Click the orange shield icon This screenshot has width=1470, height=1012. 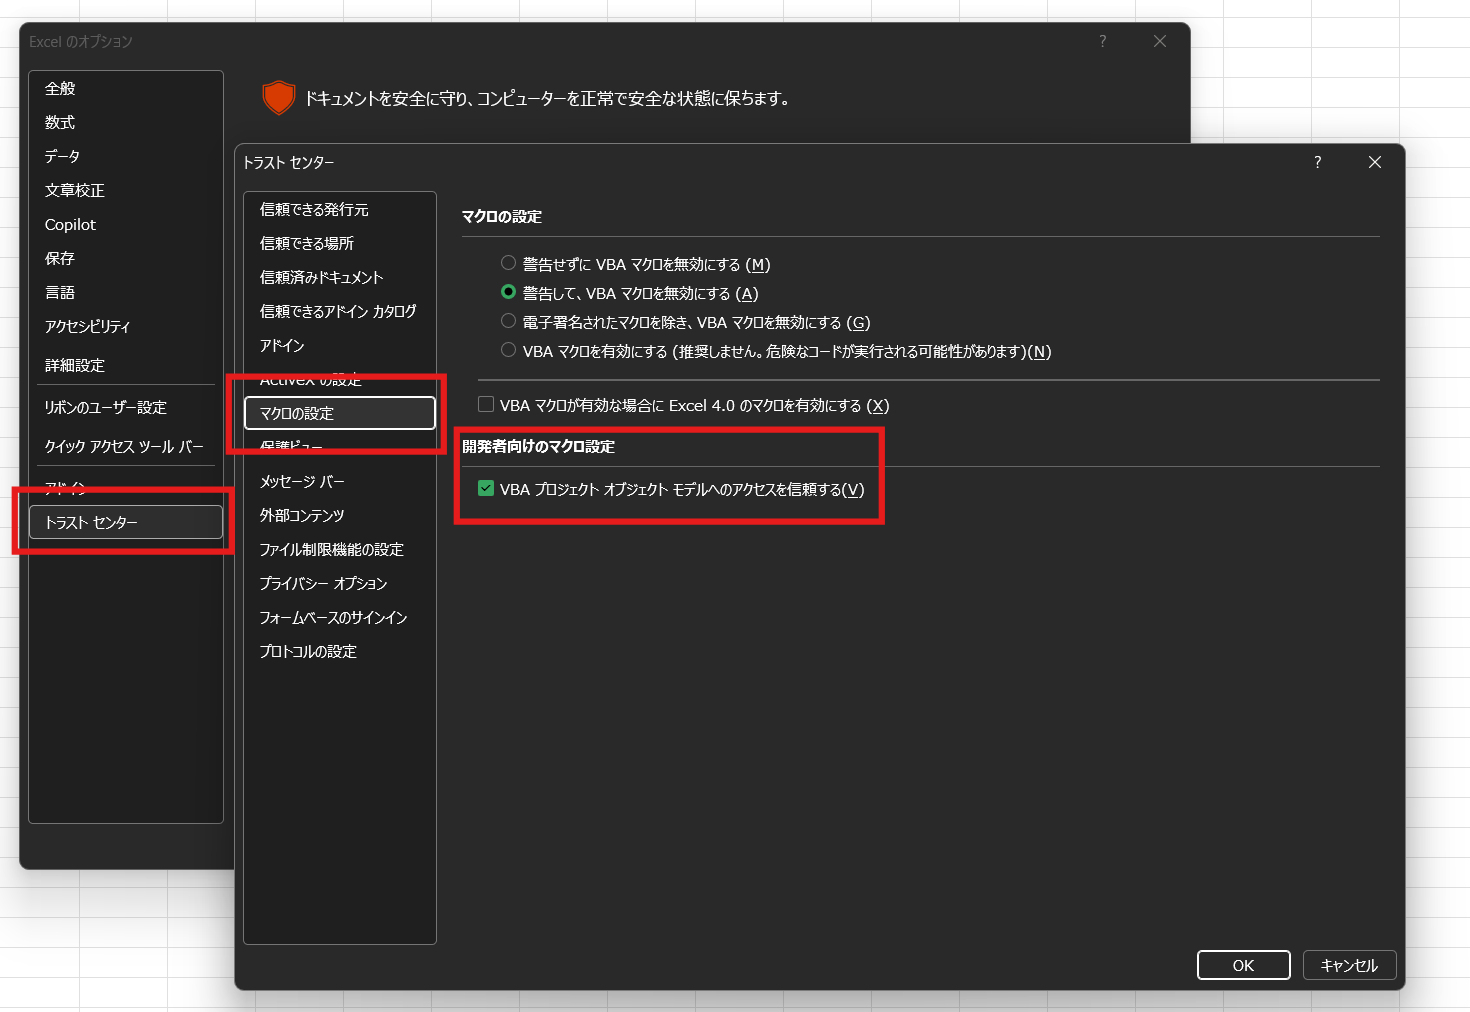pos(278,98)
